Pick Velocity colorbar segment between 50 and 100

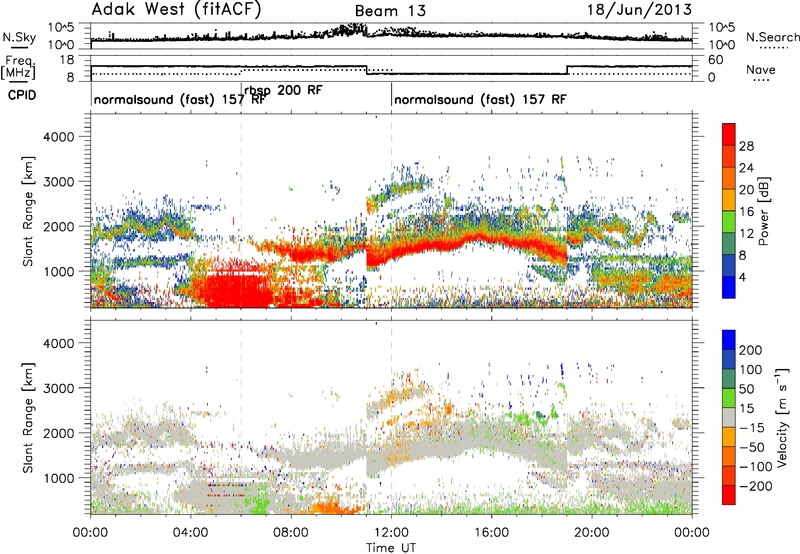click(x=729, y=379)
